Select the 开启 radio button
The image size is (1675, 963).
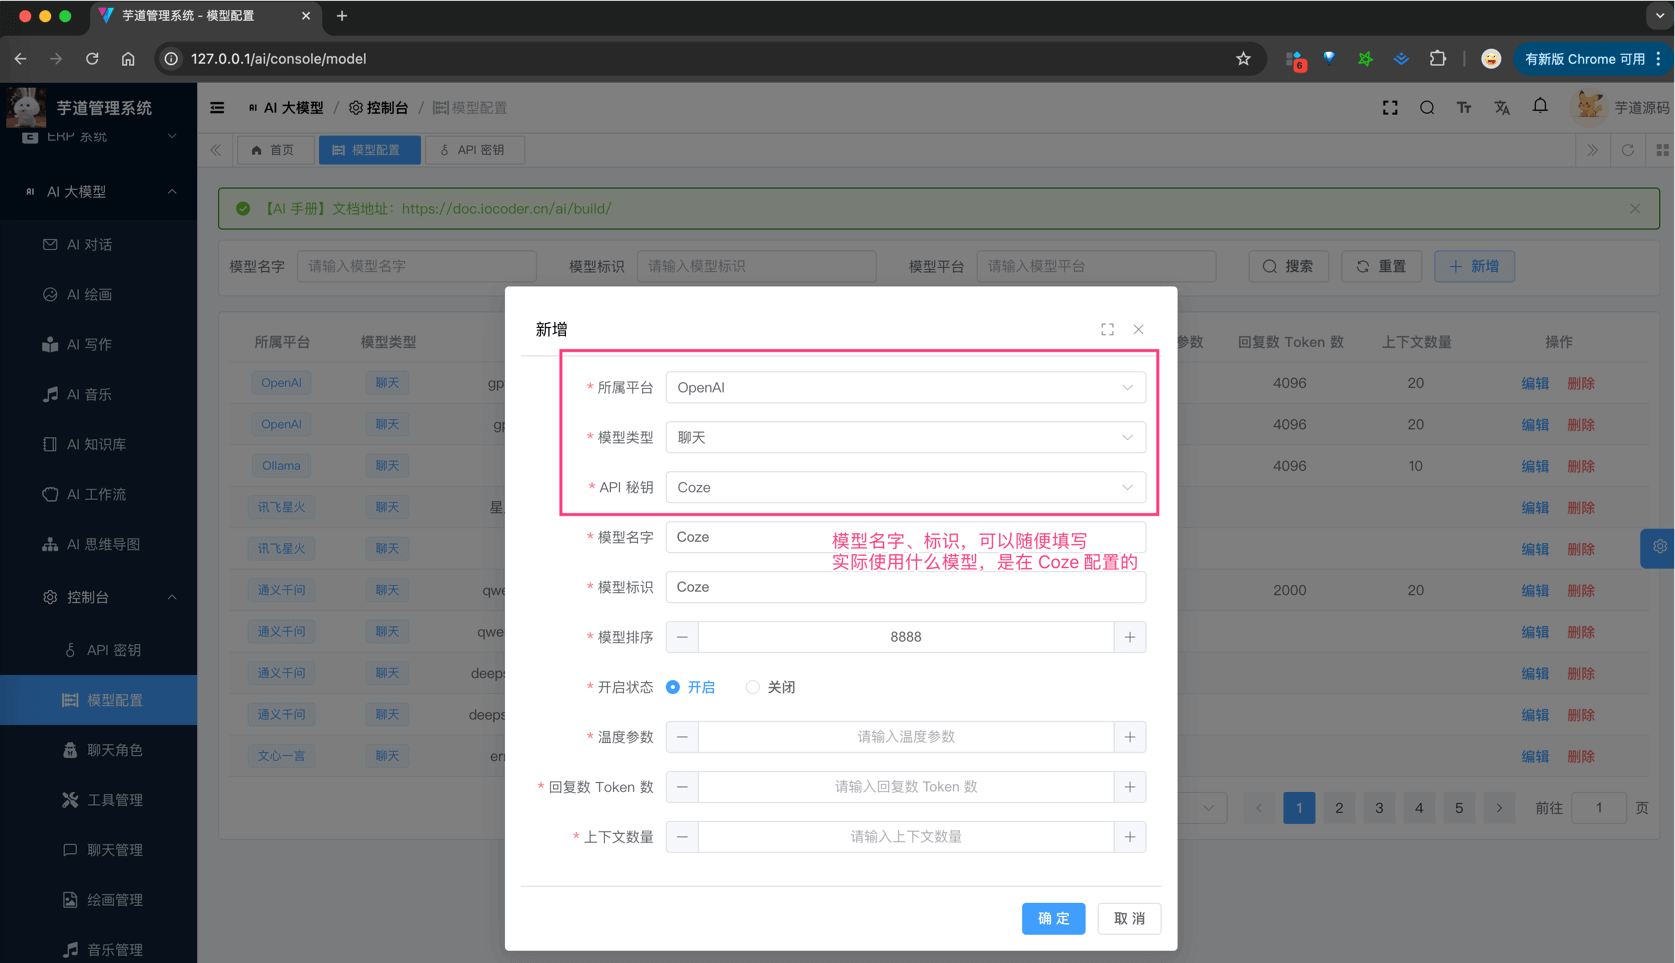tap(673, 687)
